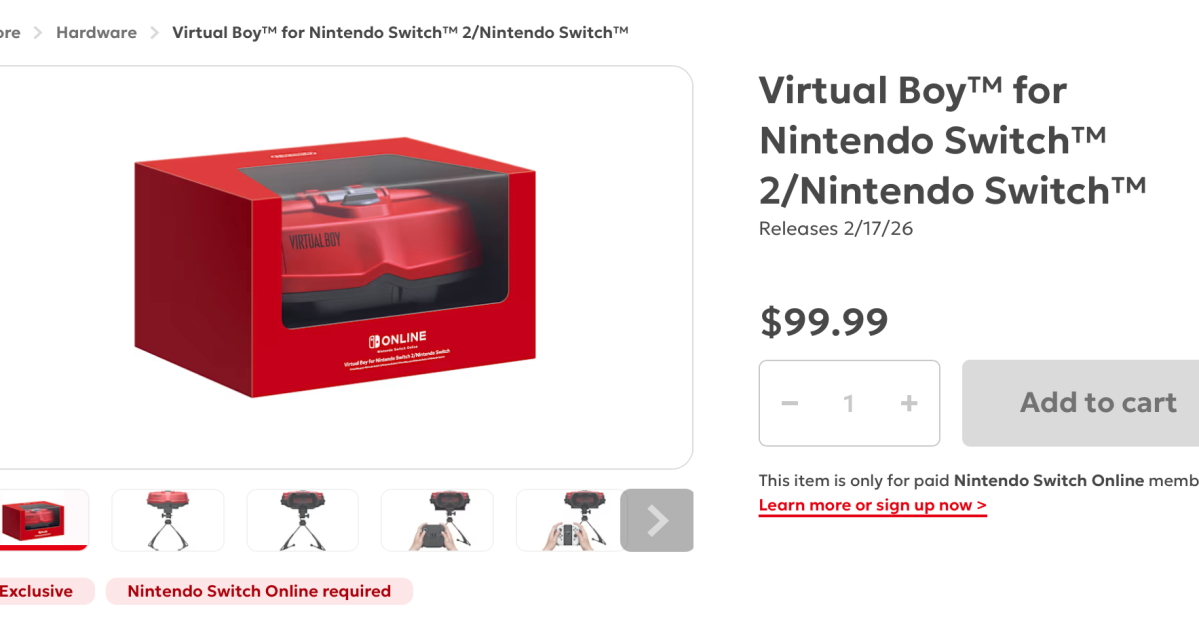Select the second thumbnail showing the tripod stand
Viewport: 1199px width, 634px height.
[167, 520]
